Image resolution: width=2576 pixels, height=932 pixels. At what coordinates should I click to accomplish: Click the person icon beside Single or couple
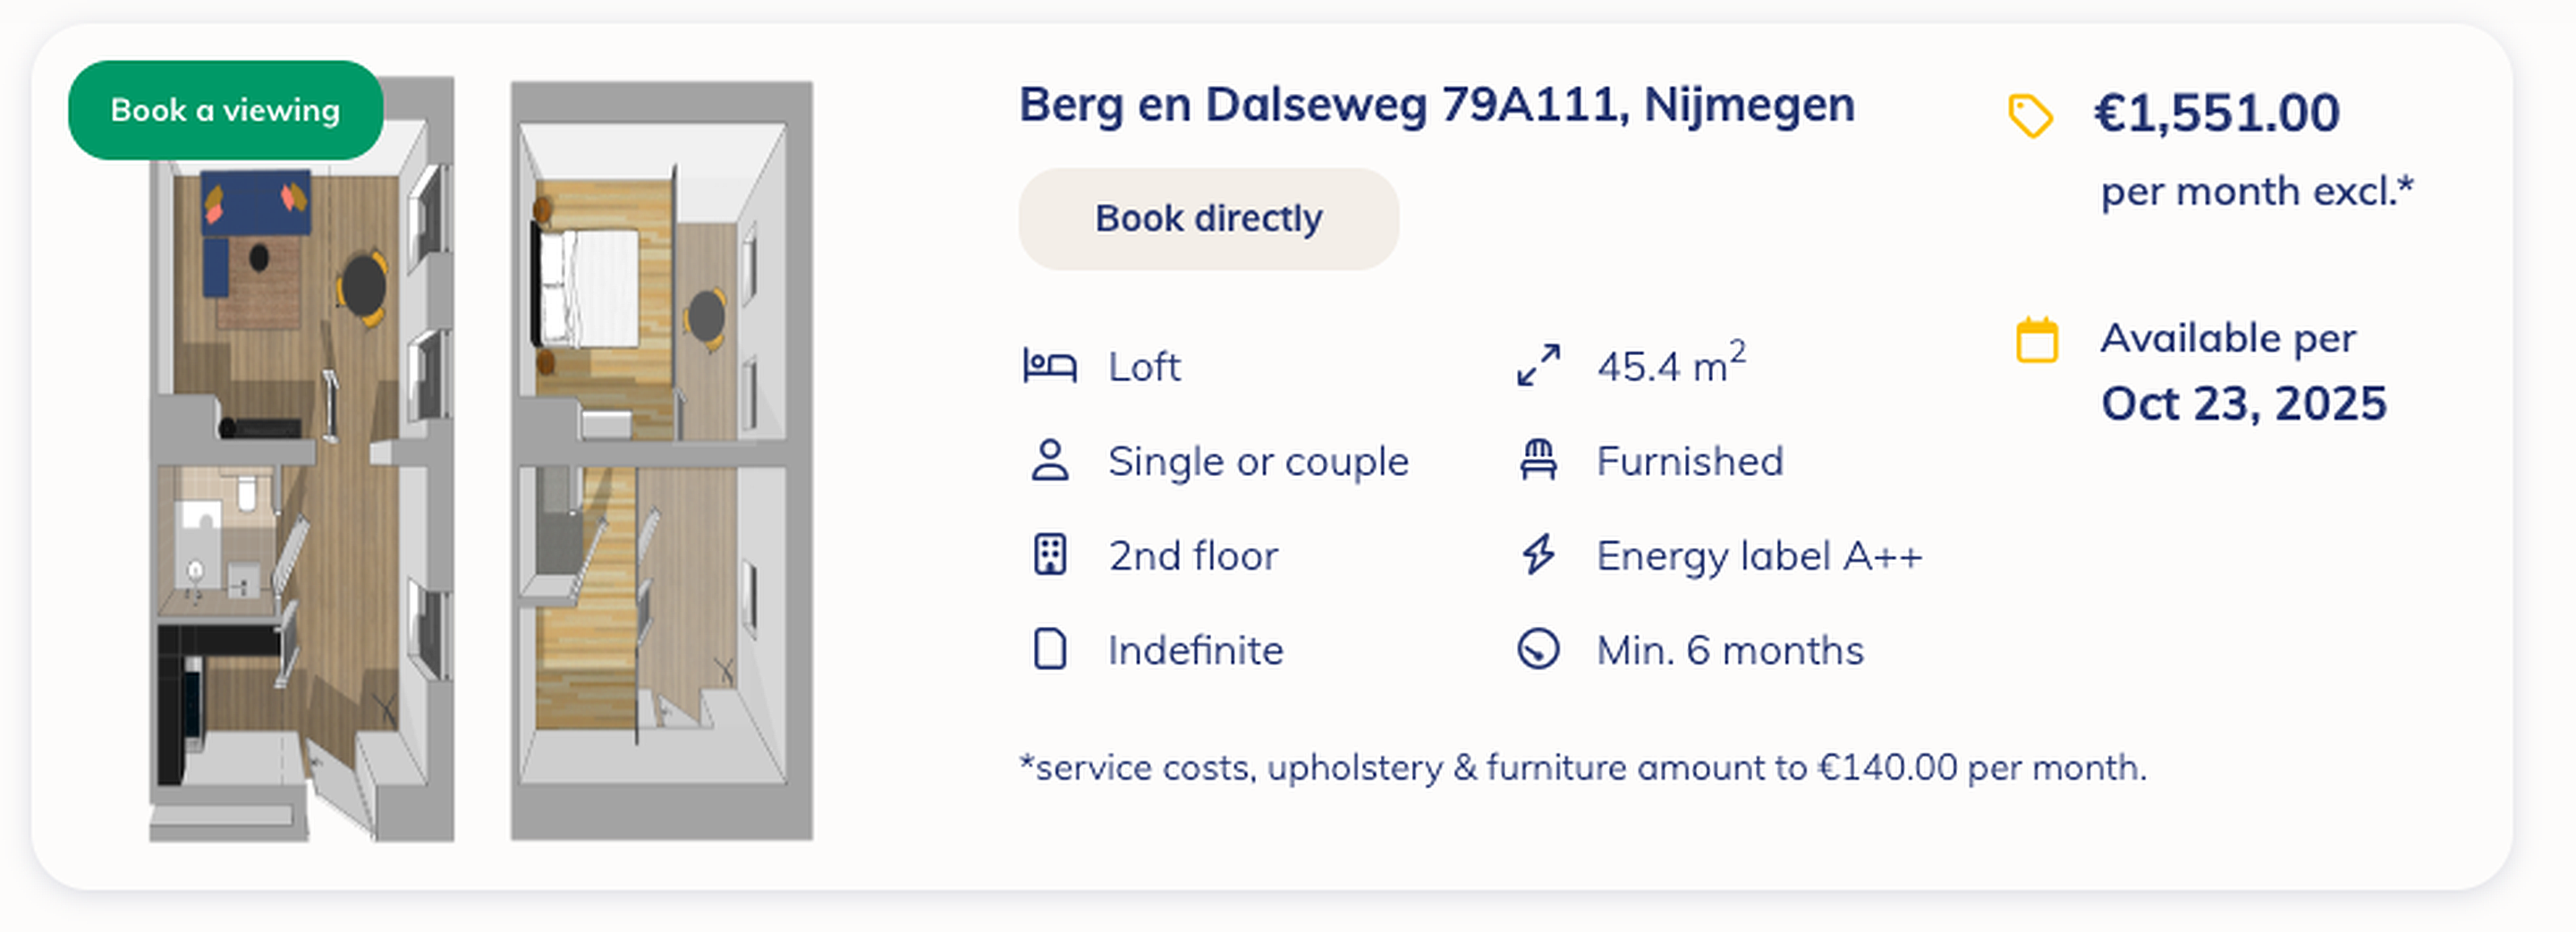[1049, 461]
